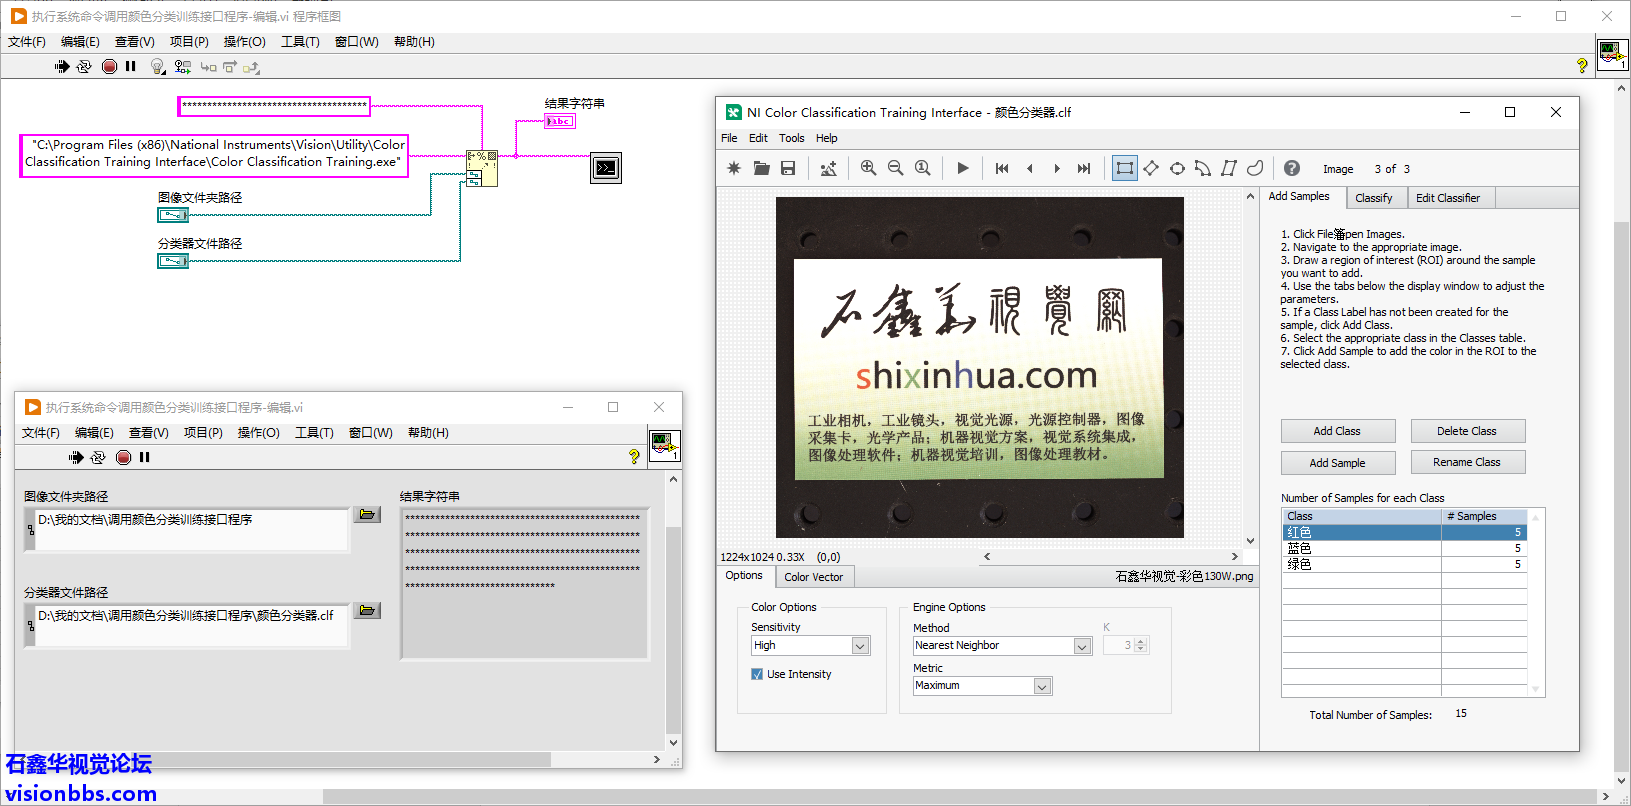Jump to the last image
Viewport: 1631px width, 806px height.
click(x=1084, y=168)
